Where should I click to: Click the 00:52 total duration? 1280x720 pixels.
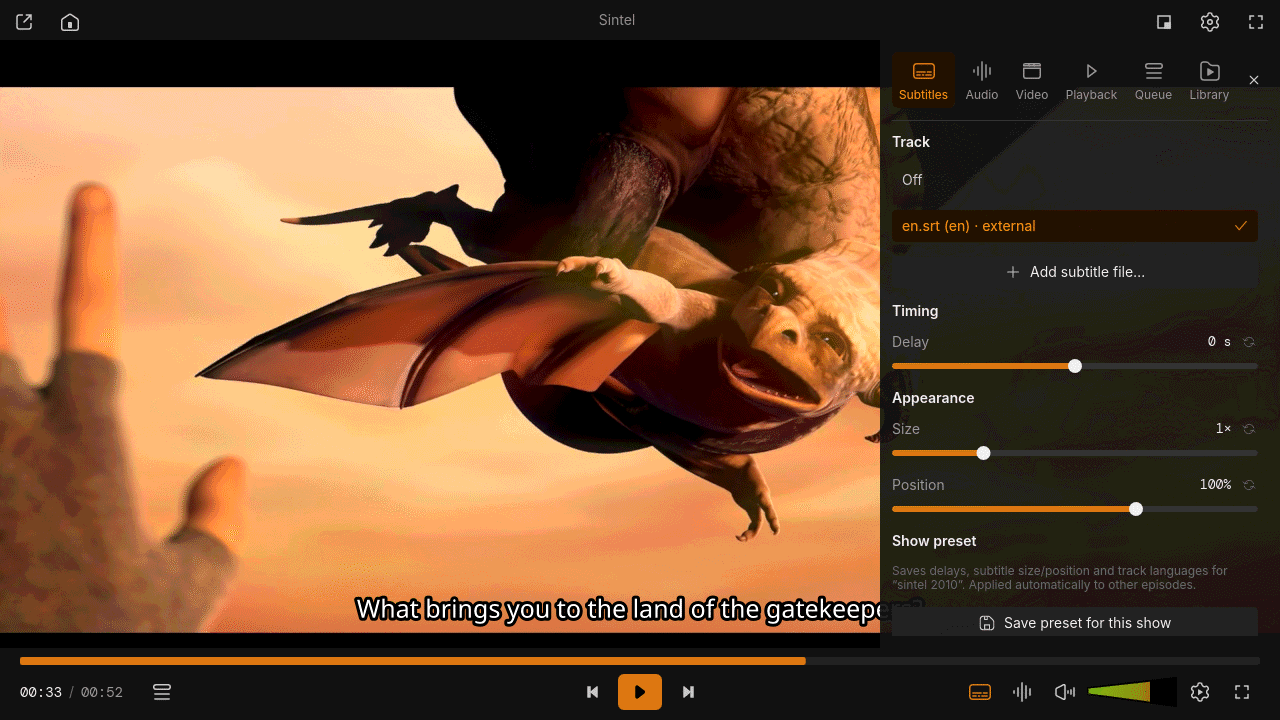(x=102, y=692)
